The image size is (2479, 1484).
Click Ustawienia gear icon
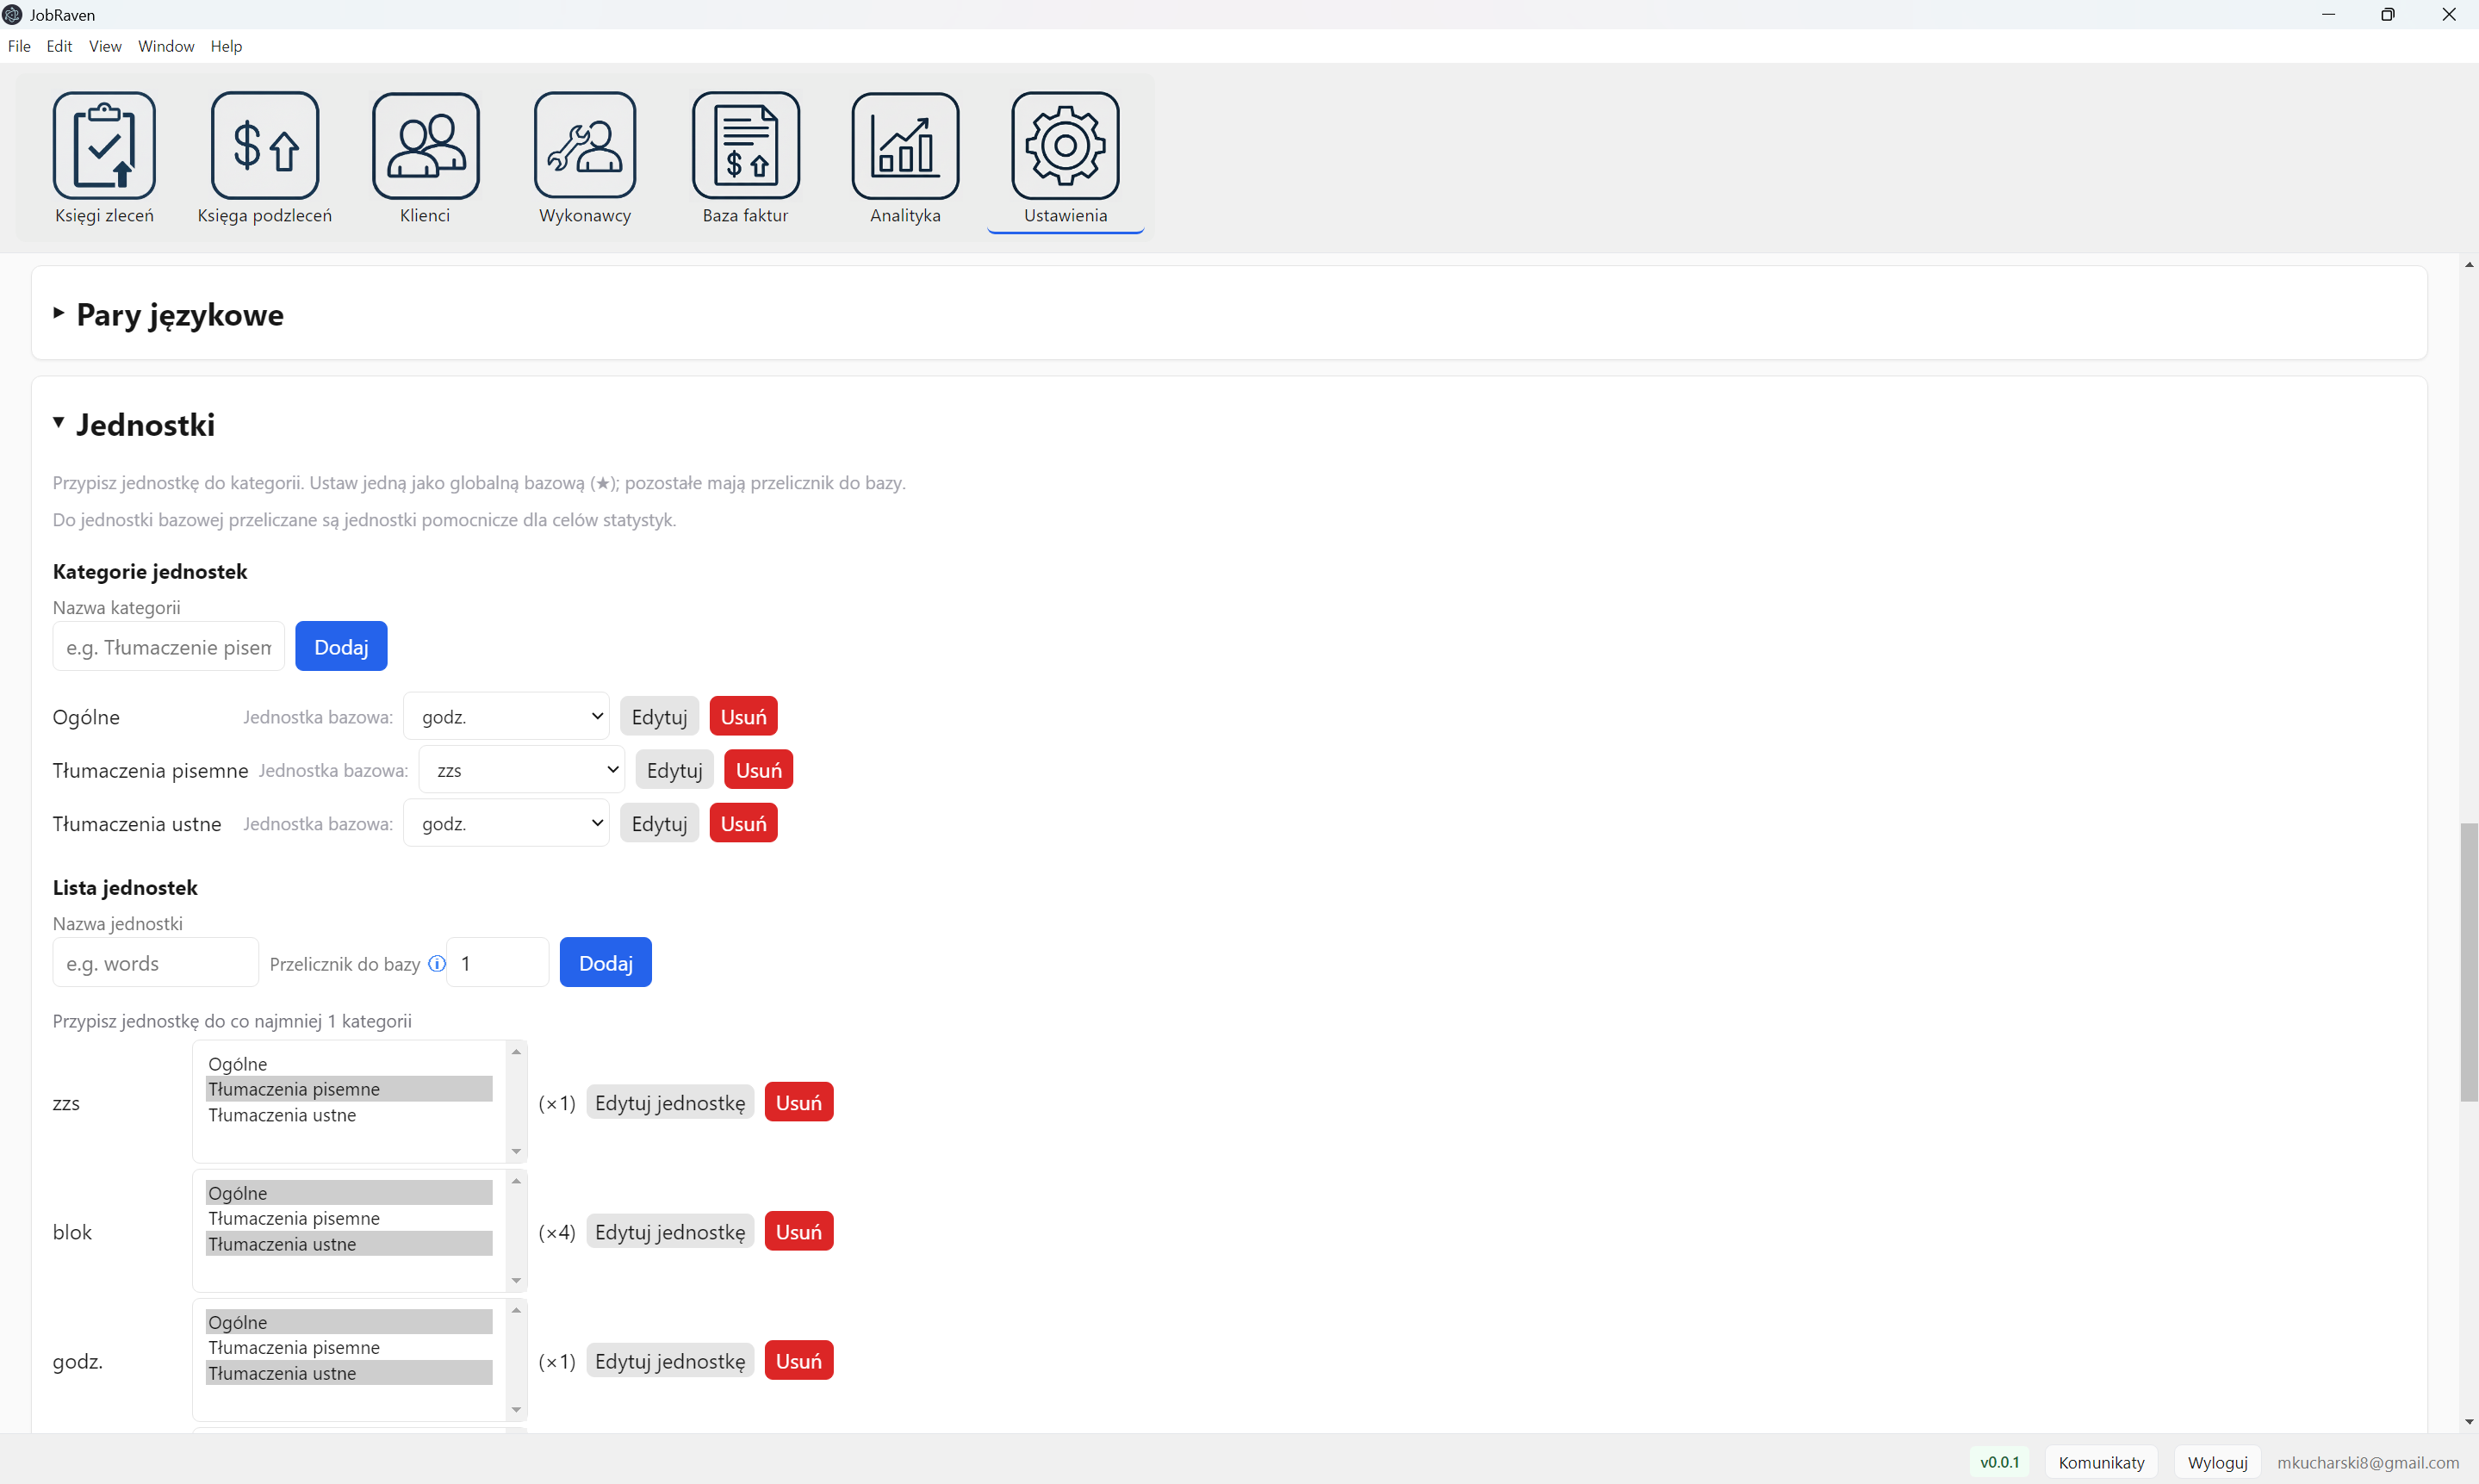[x=1065, y=146]
